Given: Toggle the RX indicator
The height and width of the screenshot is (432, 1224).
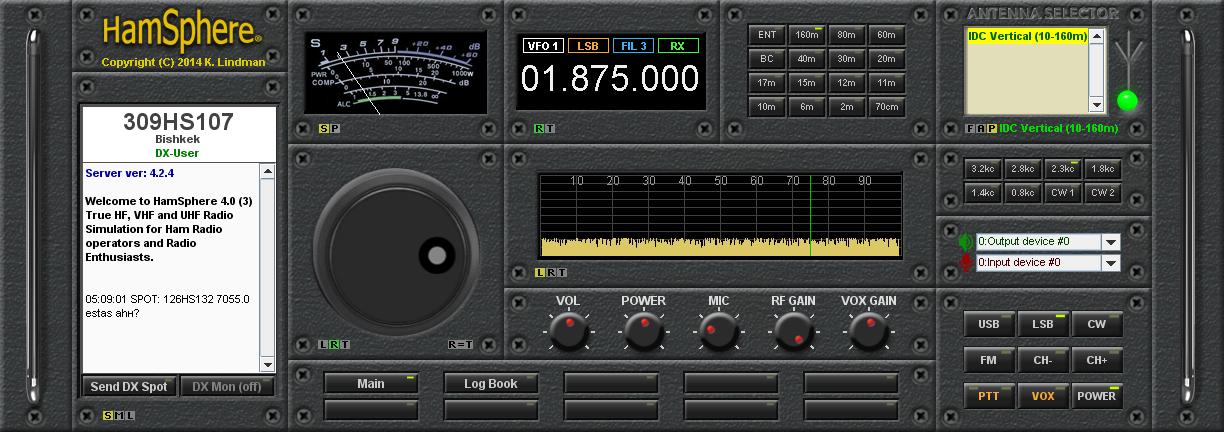Looking at the screenshot, I should 678,46.
